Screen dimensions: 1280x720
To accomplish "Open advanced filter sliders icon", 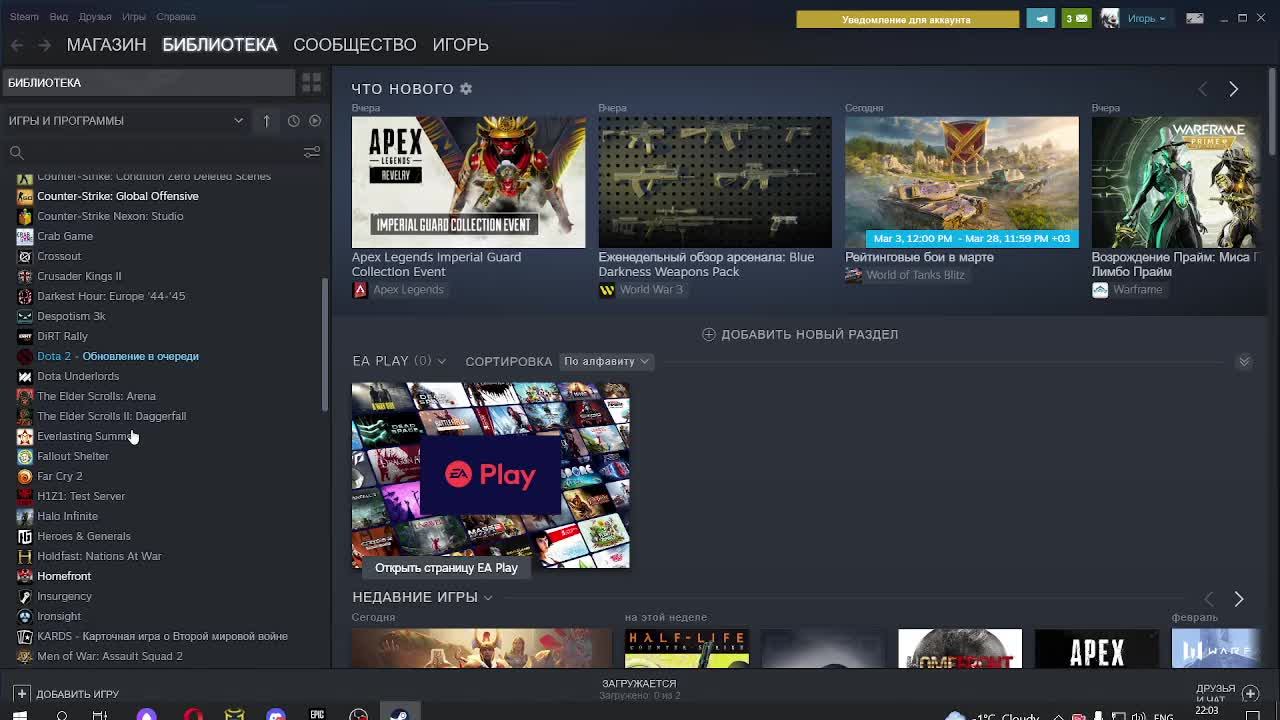I will click(312, 152).
